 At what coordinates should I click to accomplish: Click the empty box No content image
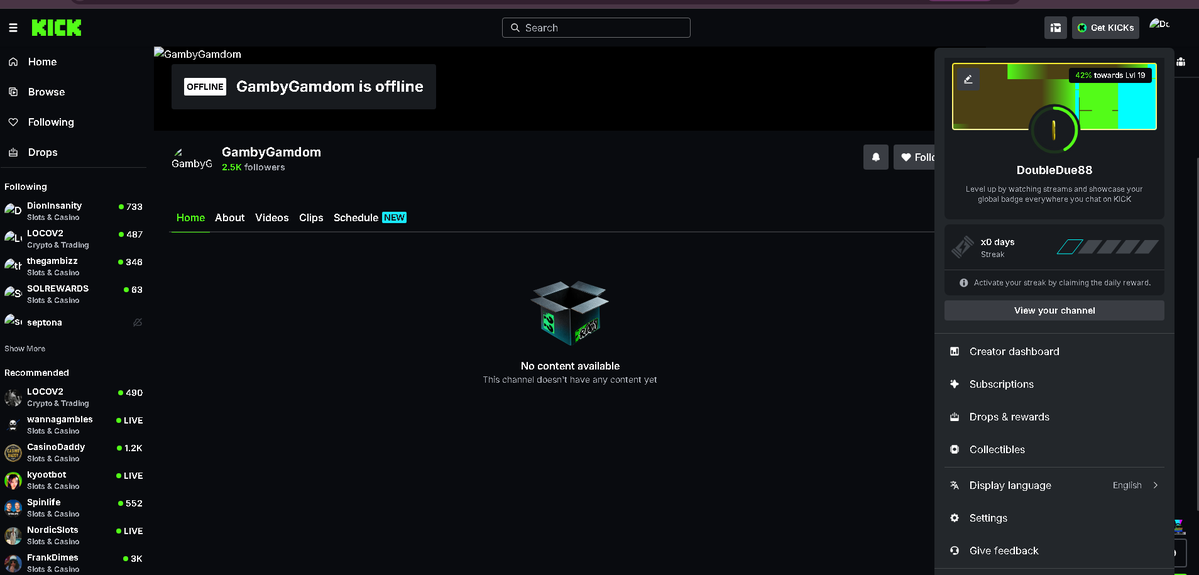tap(570, 313)
